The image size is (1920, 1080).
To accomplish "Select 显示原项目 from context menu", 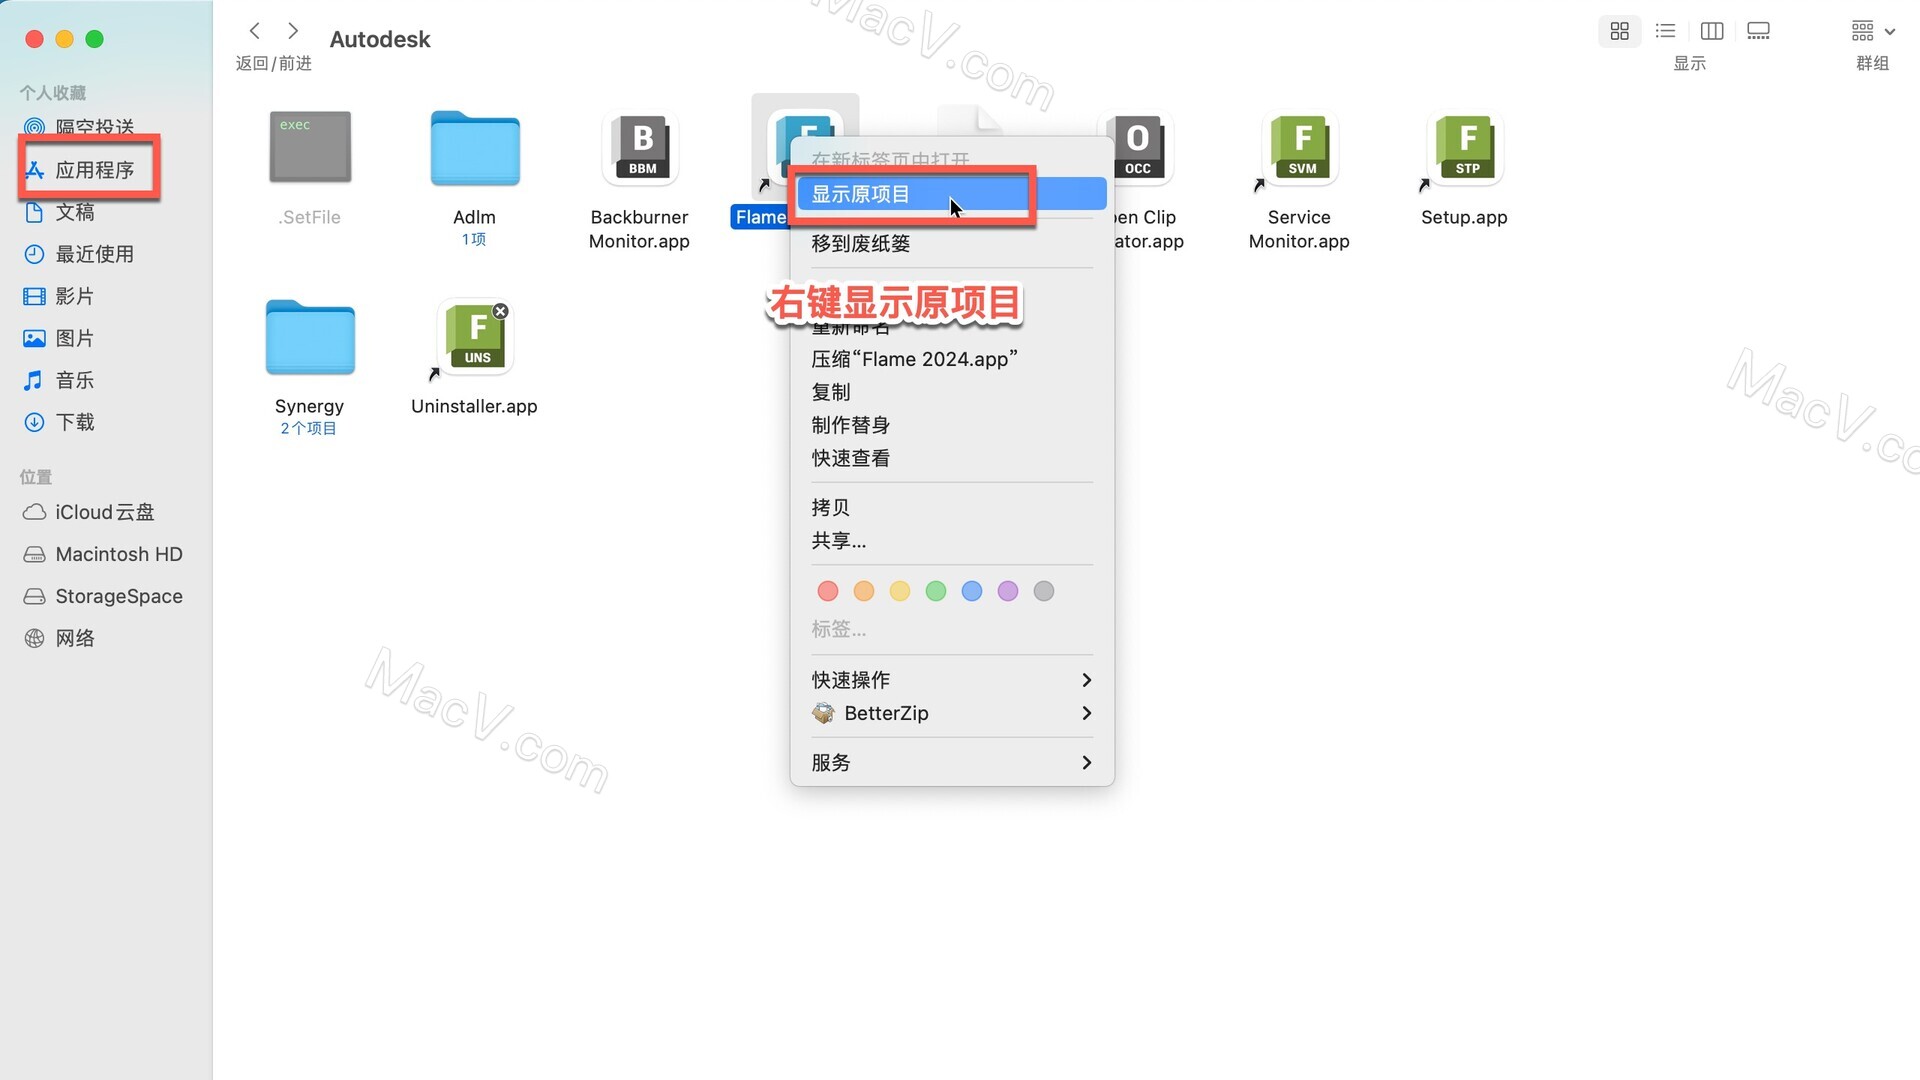I will 913,194.
